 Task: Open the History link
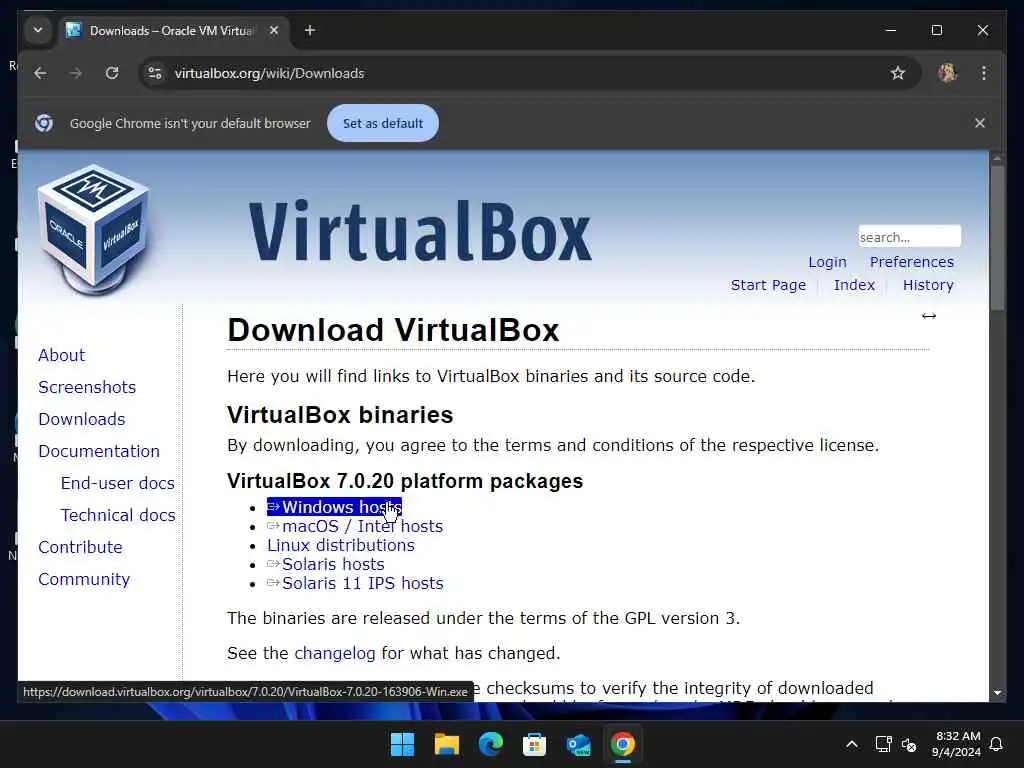928,285
